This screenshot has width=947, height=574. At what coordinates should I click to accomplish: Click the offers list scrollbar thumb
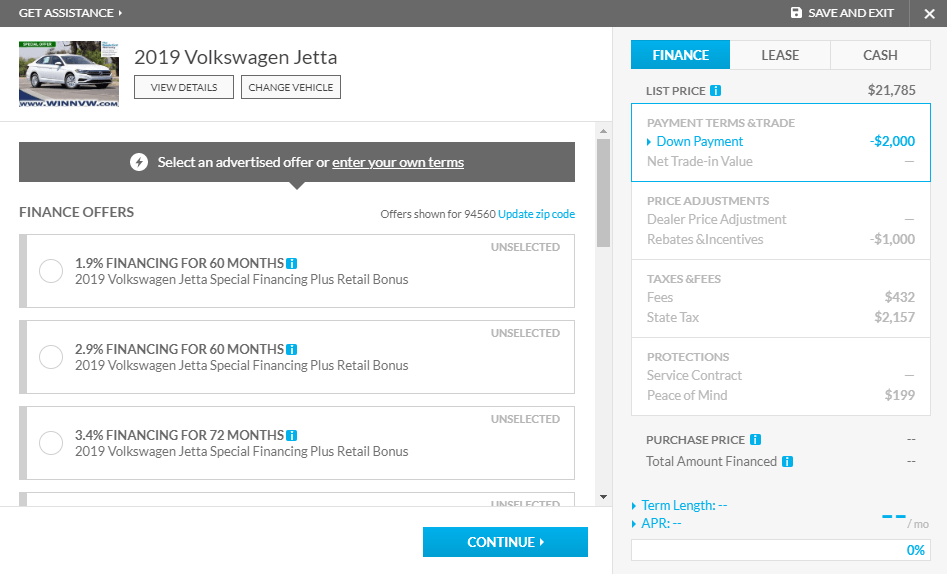tap(603, 193)
